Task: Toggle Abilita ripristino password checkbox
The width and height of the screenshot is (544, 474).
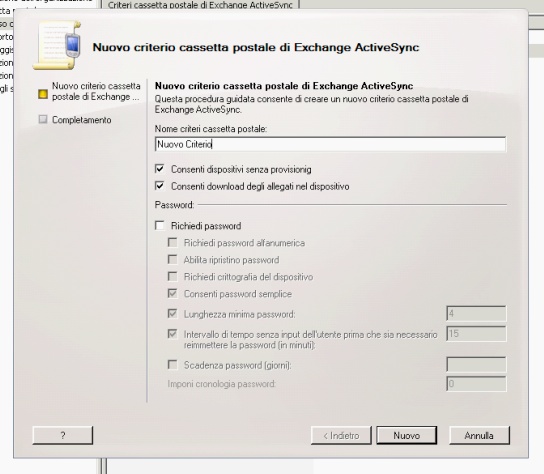Action: click(x=172, y=259)
